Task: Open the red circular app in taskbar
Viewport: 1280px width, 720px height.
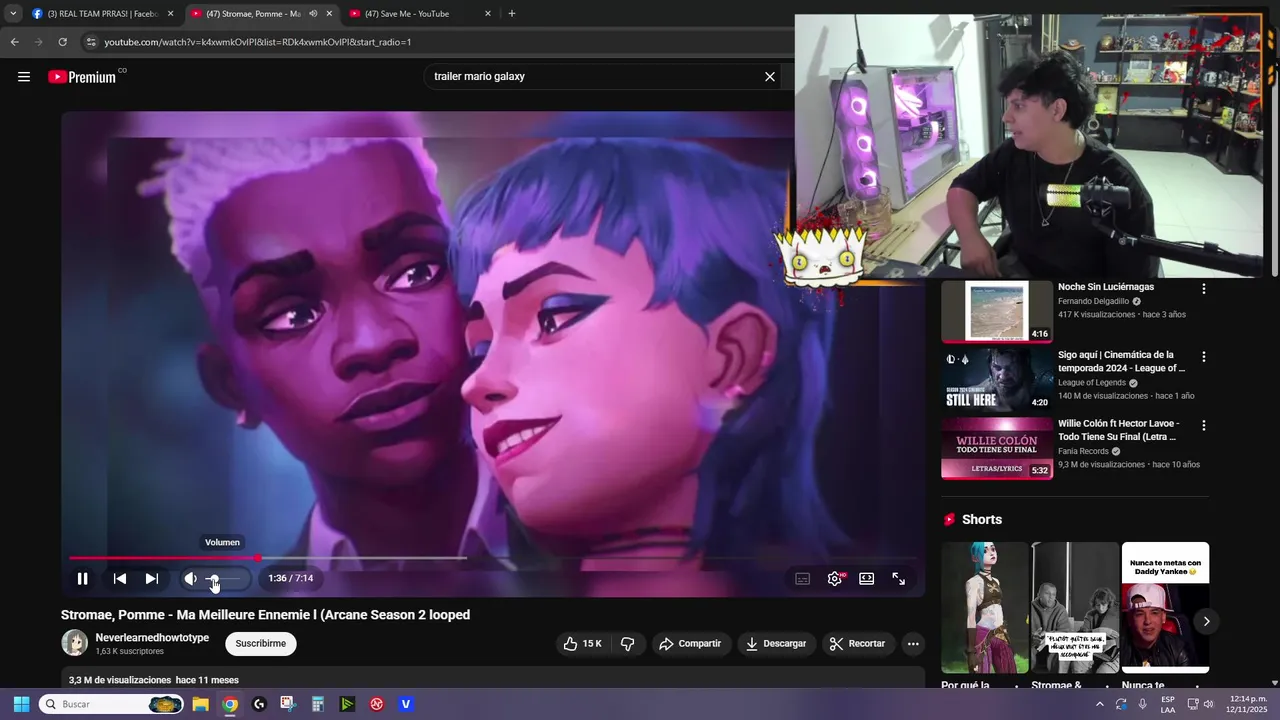Action: pos(377,704)
